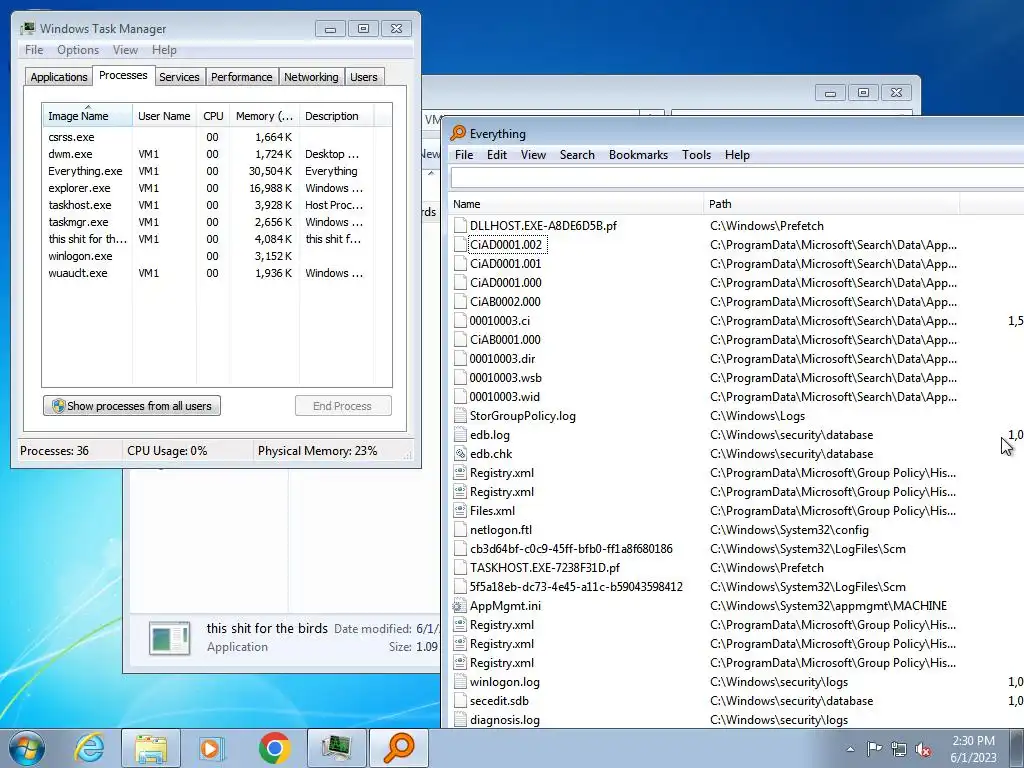
Task: Click the Everything magnifier title icon
Action: [x=458, y=133]
